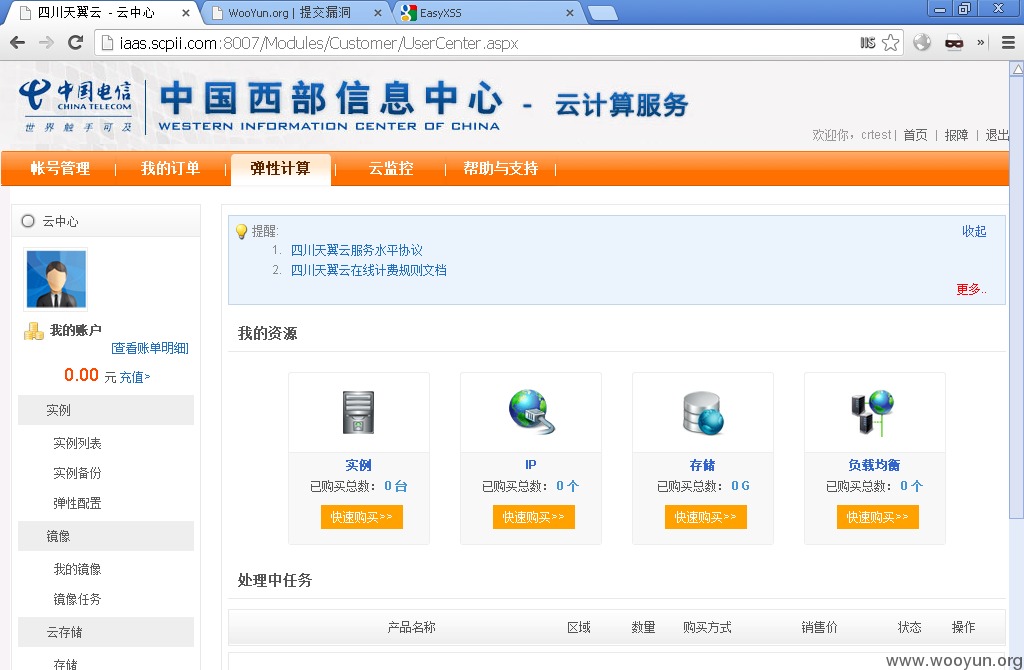This screenshot has height=670, width=1024.
Task: Click the gold coins account icon
Action: pos(34,331)
